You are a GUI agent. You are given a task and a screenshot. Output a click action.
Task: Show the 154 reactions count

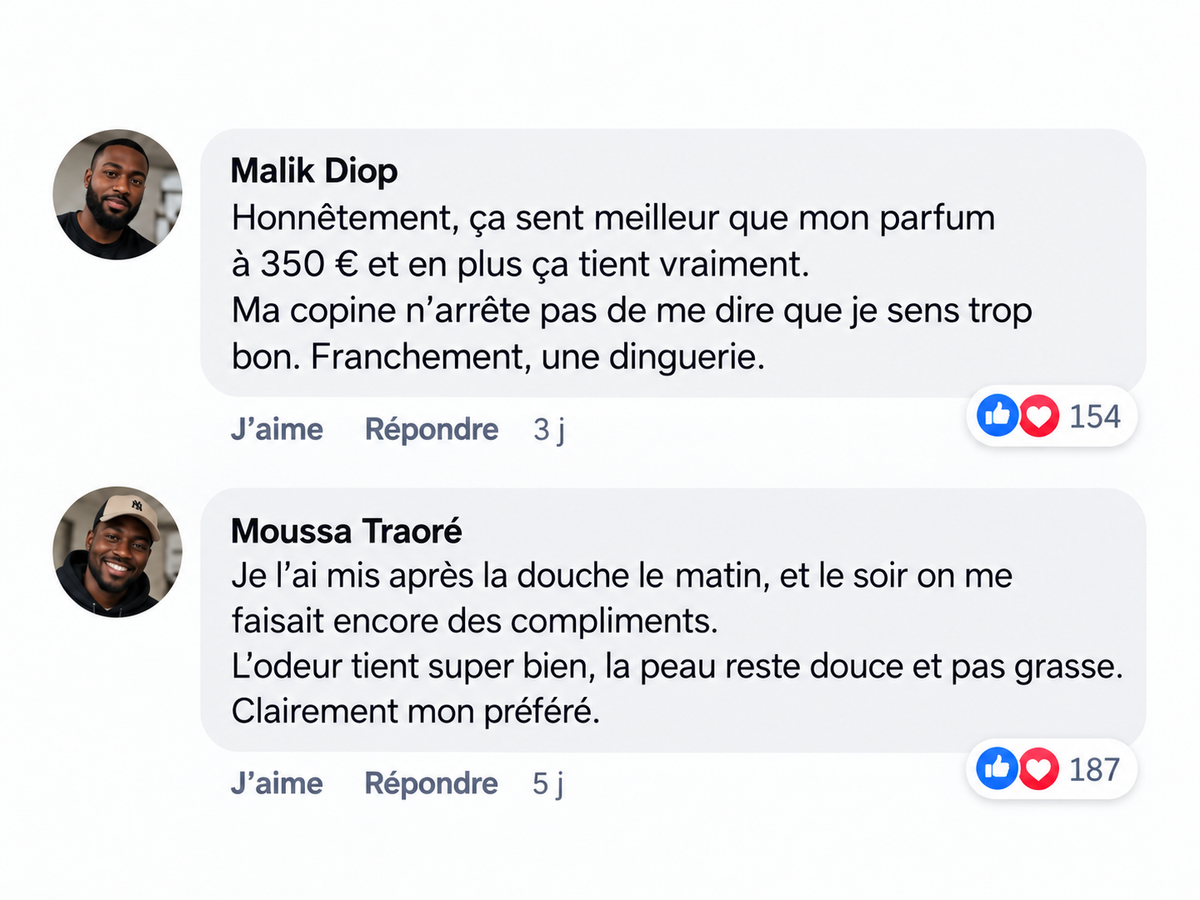click(x=1095, y=416)
